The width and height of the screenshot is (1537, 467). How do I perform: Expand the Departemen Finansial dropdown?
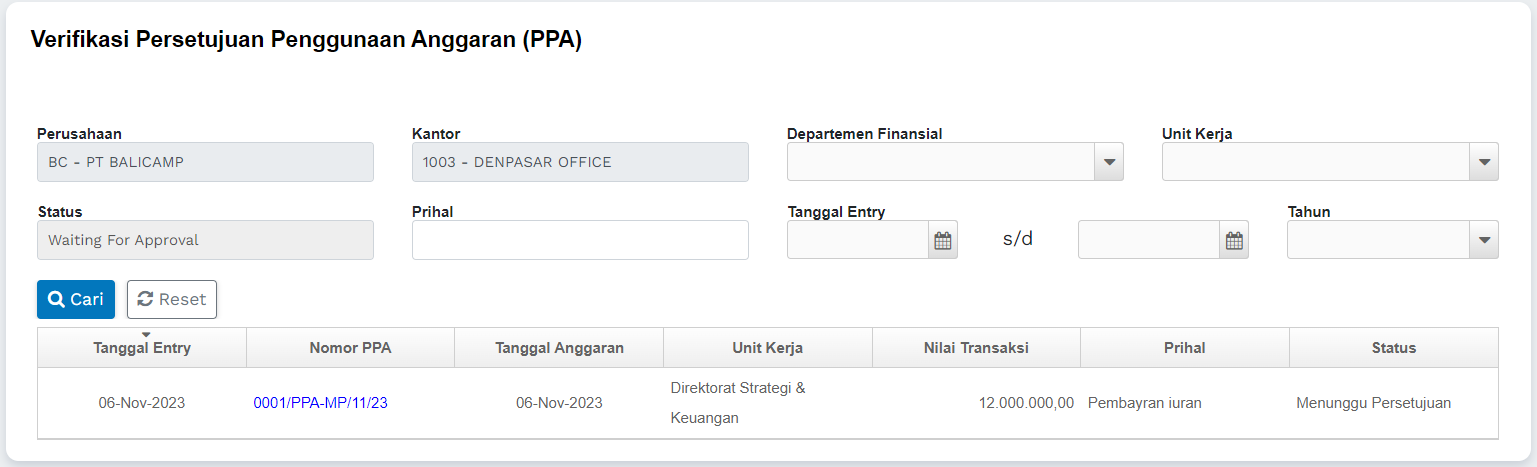(1108, 162)
